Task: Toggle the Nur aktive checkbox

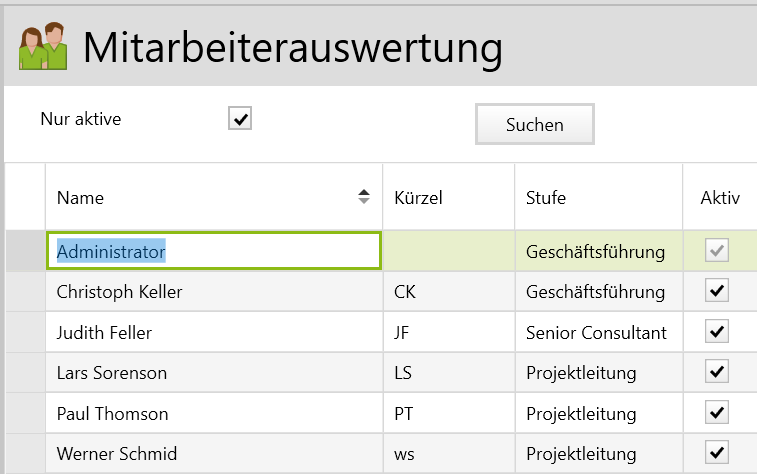Action: point(240,120)
